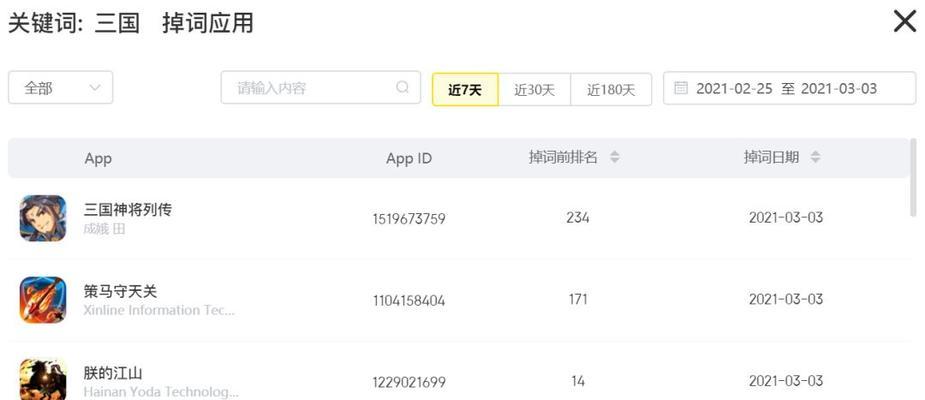This screenshot has height=400, width=925.
Task: Focus the 请输入内容 search field
Action: (x=321, y=88)
